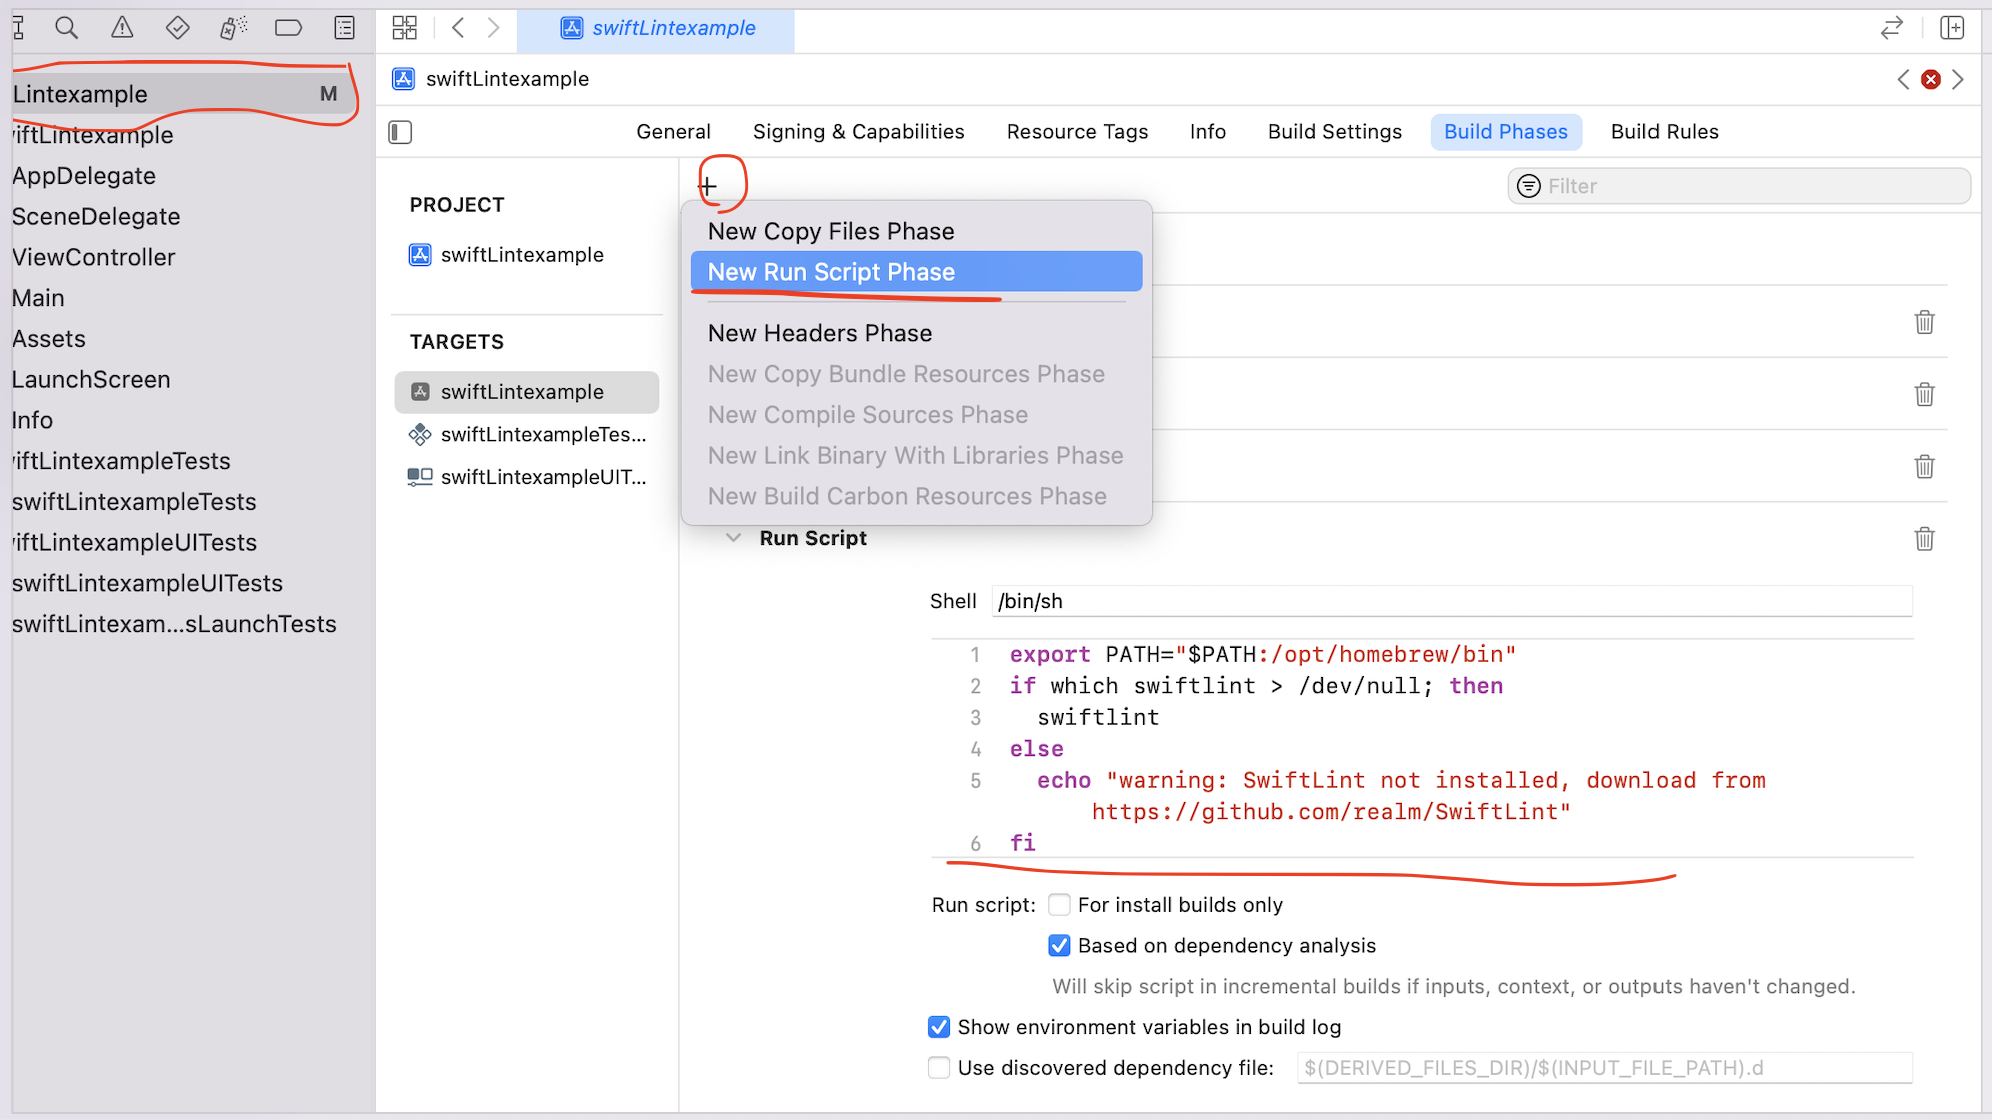The image size is (1992, 1120).
Task: Hide the projects and targets list sidebar
Action: 400,132
